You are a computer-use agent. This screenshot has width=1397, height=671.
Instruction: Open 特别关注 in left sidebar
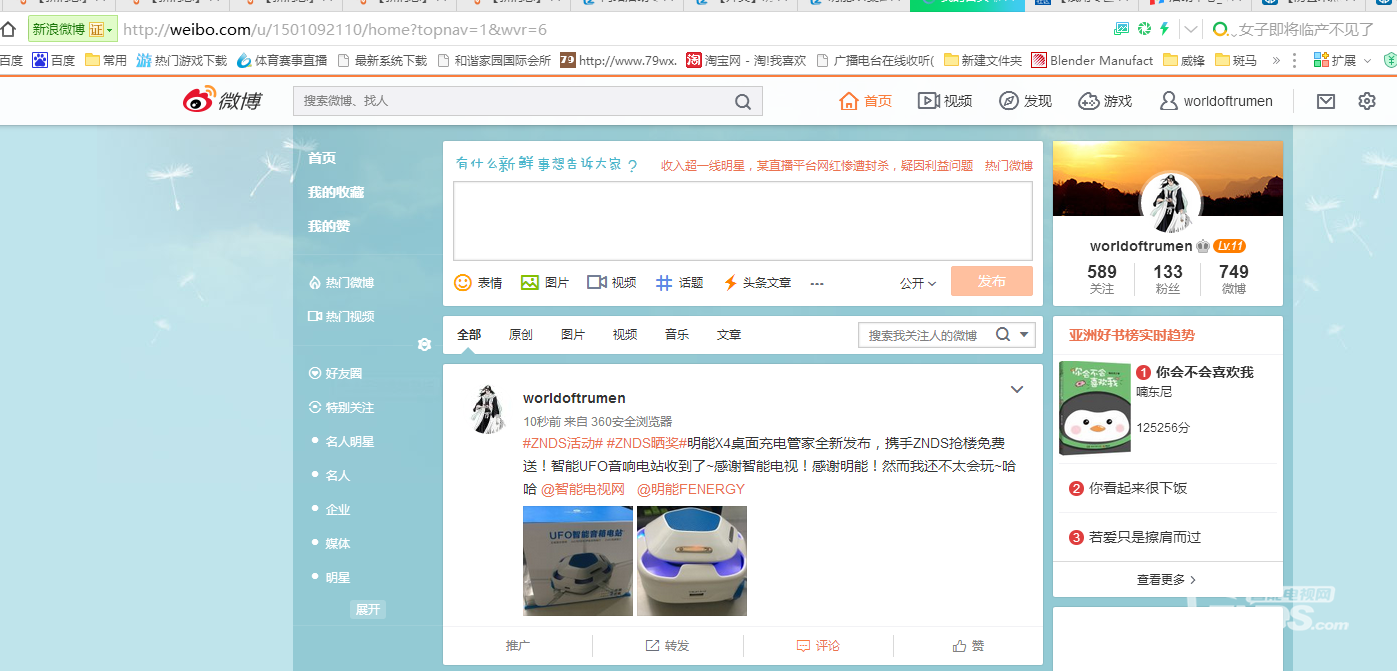coord(341,408)
